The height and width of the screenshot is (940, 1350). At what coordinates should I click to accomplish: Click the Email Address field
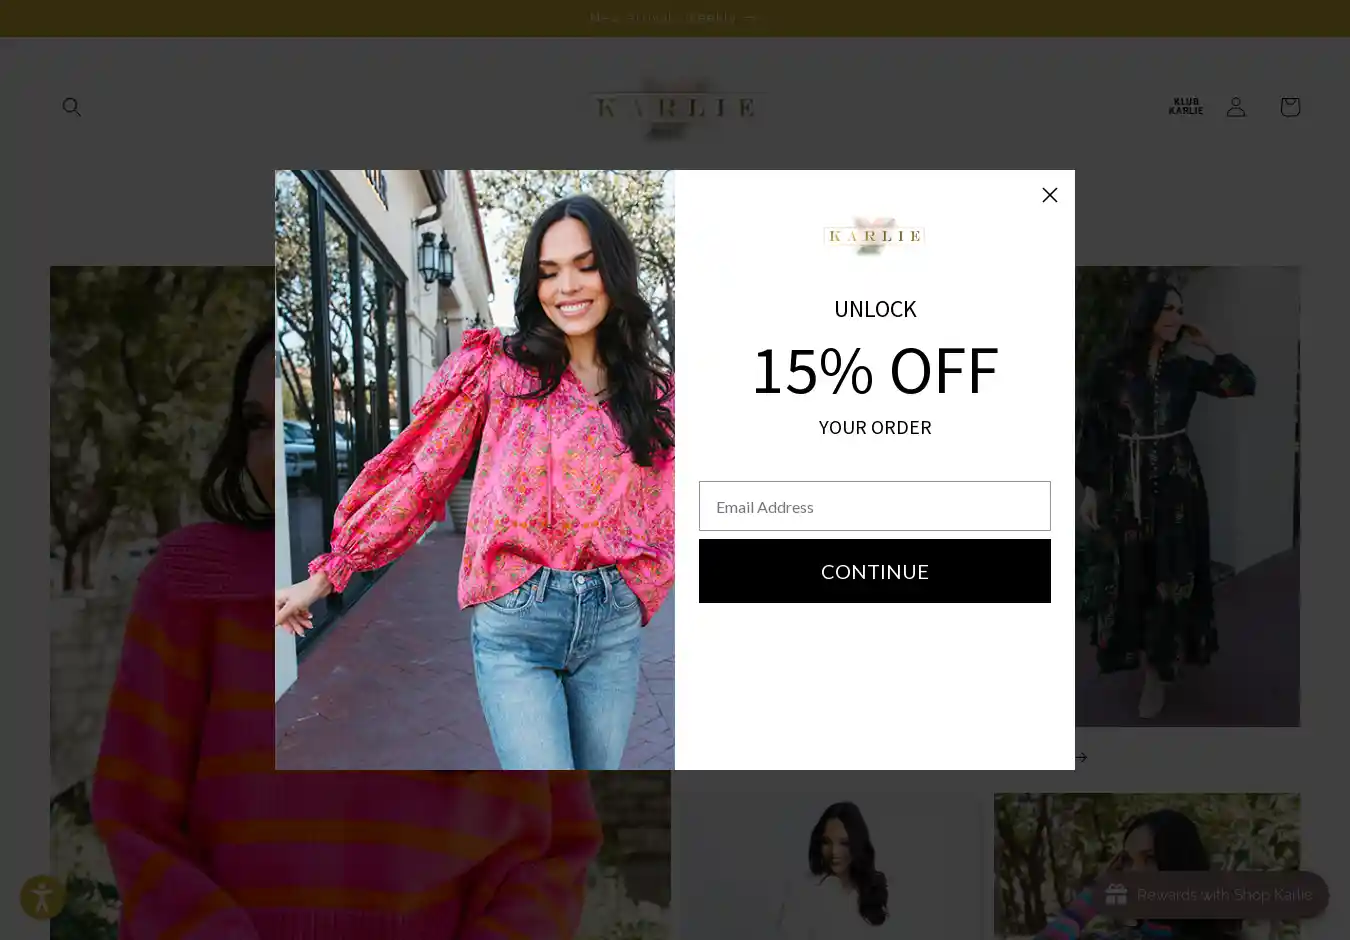tap(874, 506)
